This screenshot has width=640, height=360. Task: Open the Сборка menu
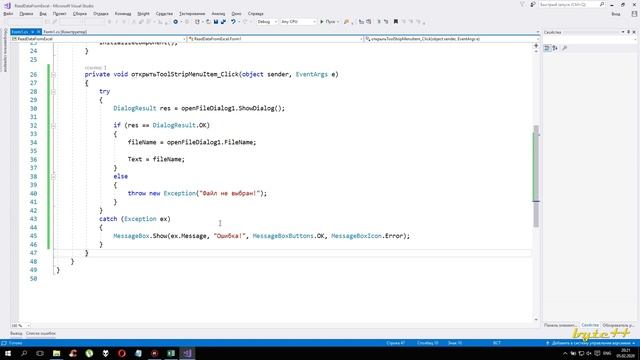tap(80, 13)
